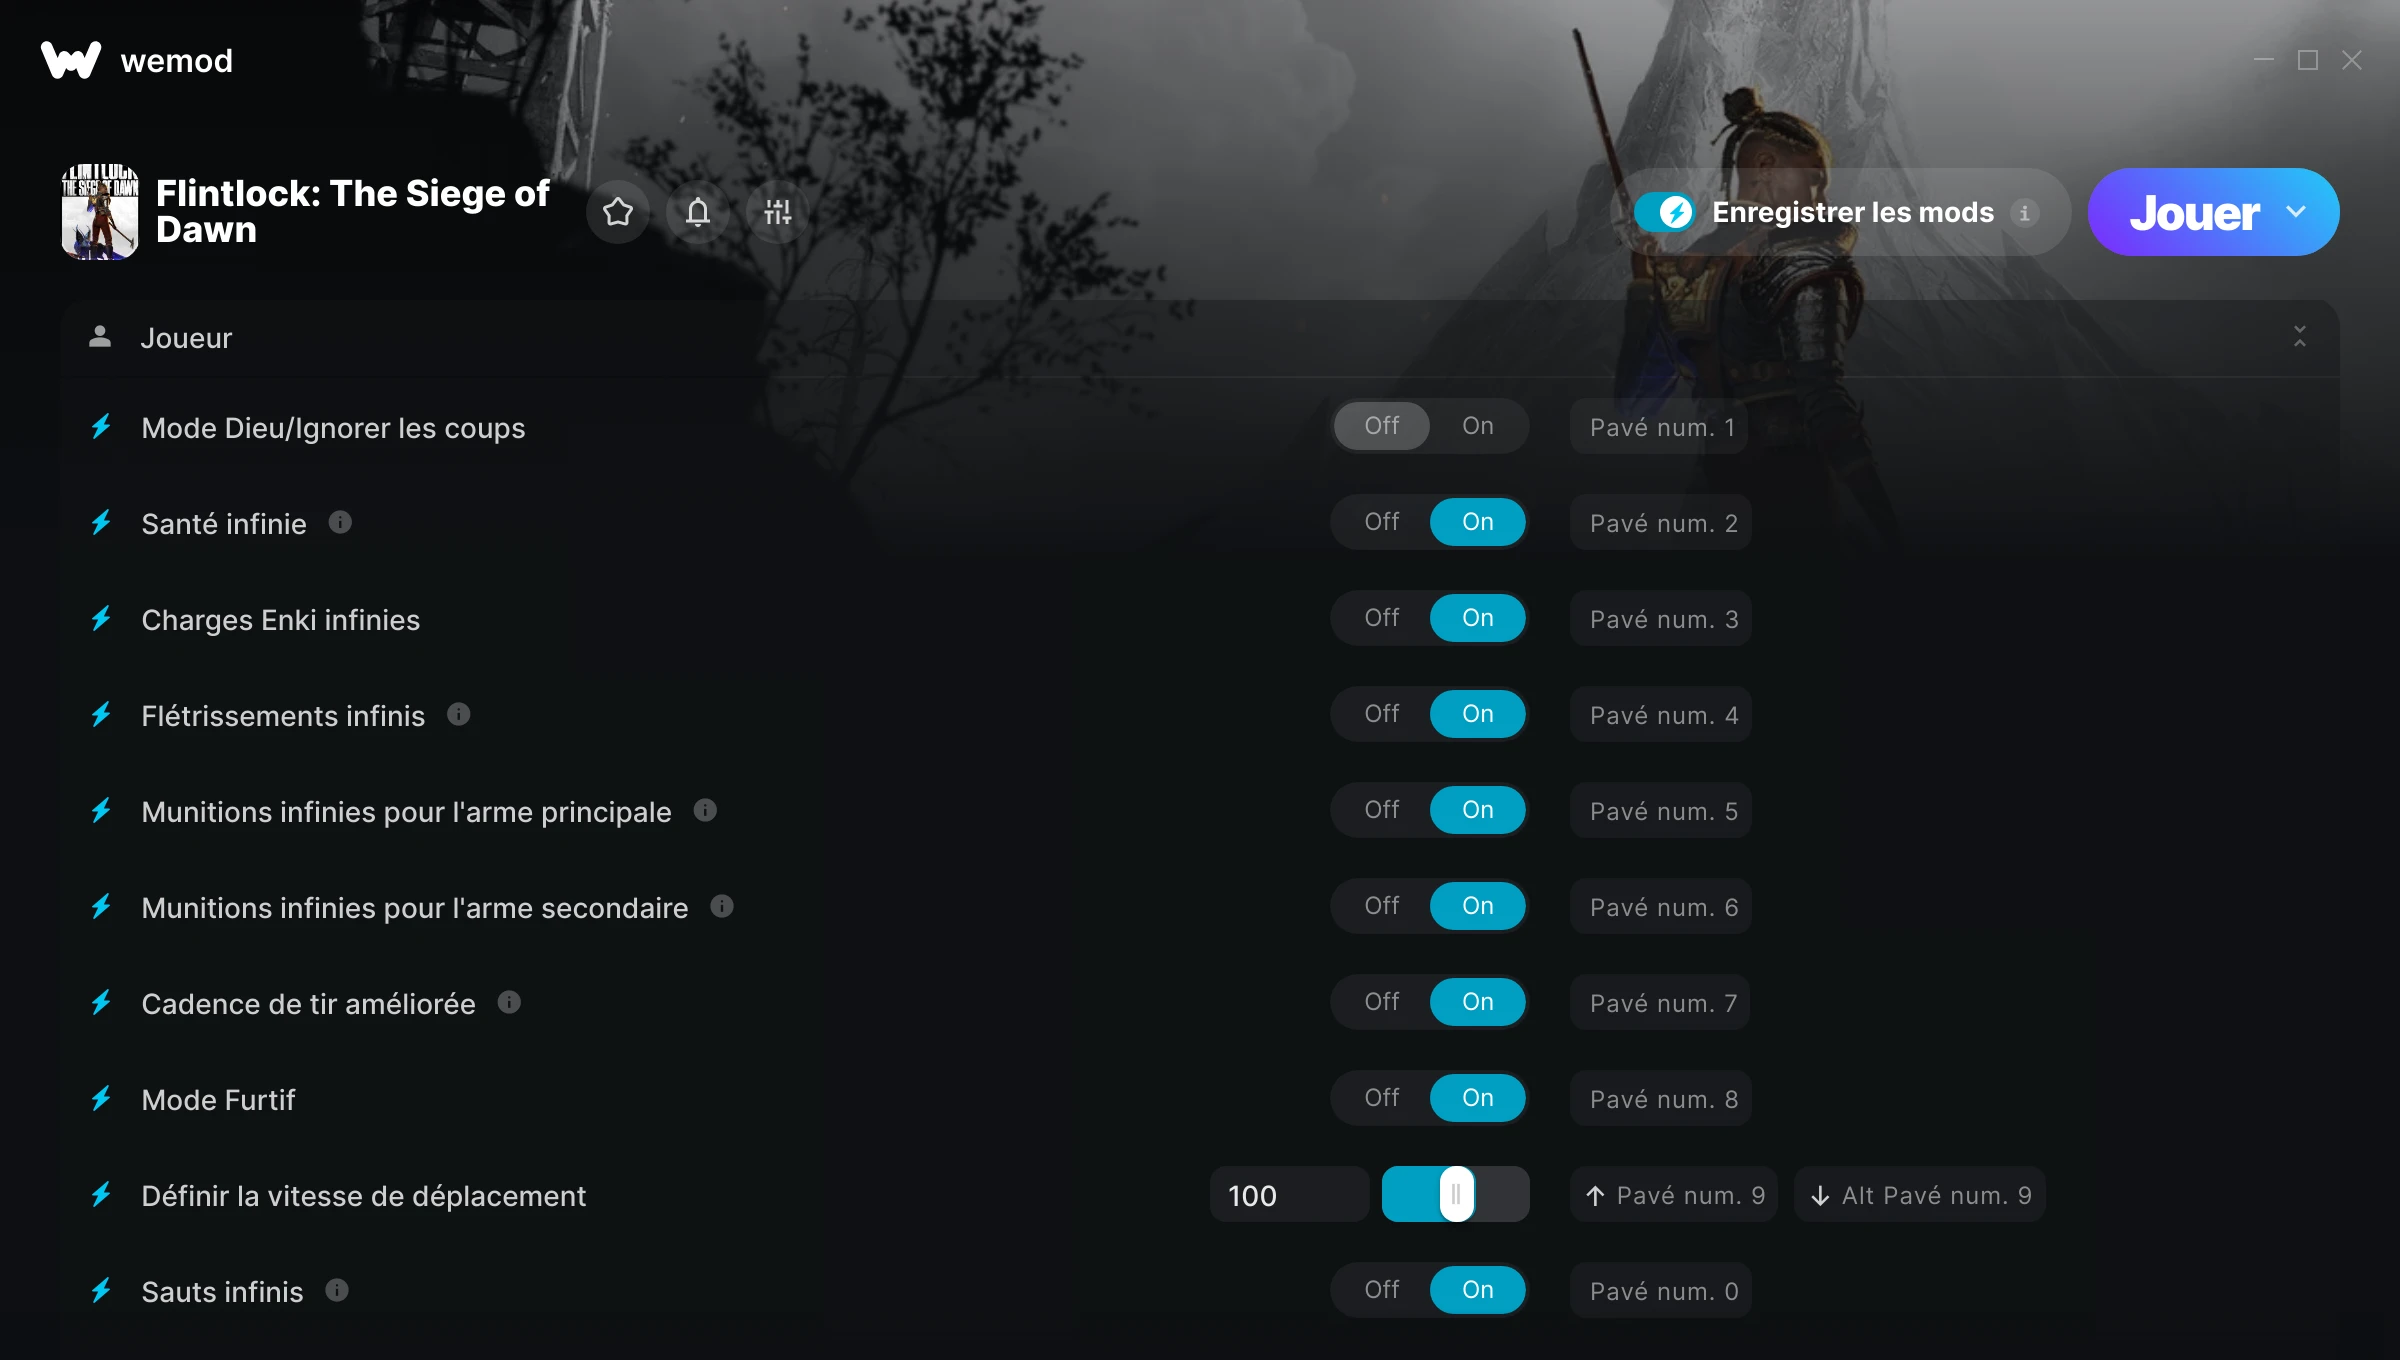The image size is (2400, 1360).
Task: Open the Jouer button dropdown arrow
Action: [x=2296, y=212]
